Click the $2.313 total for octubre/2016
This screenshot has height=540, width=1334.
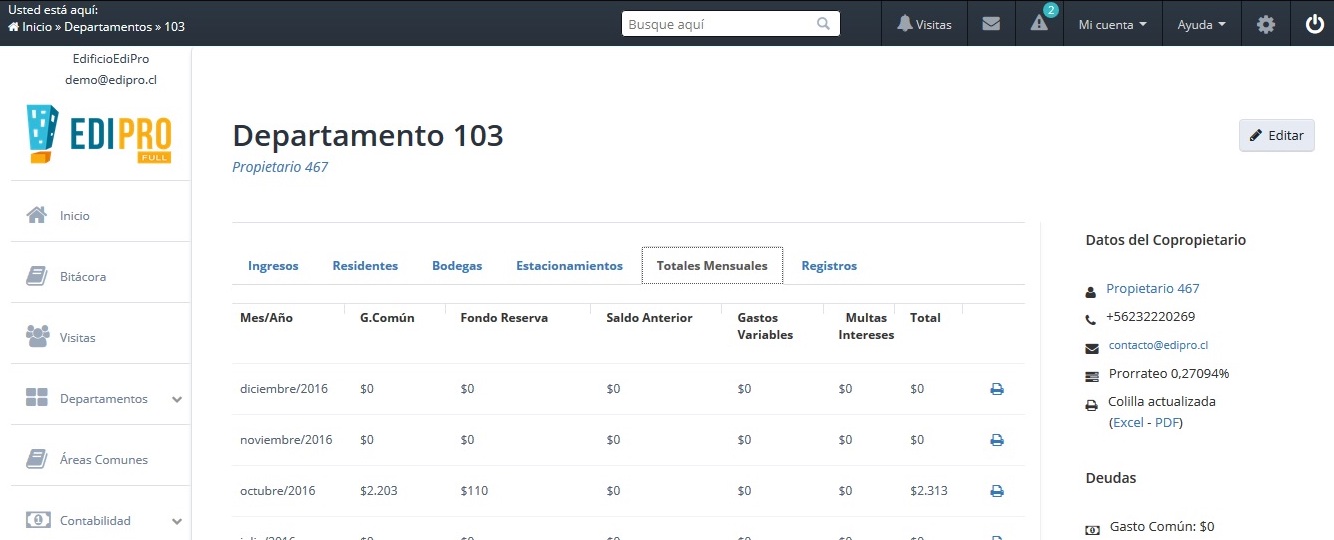click(929, 491)
